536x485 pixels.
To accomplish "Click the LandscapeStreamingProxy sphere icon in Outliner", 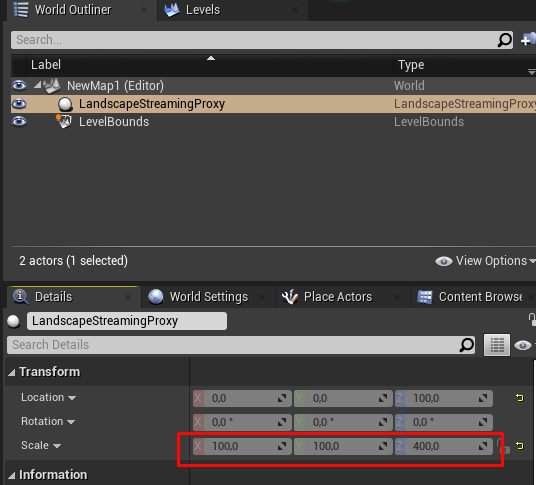I will click(65, 104).
